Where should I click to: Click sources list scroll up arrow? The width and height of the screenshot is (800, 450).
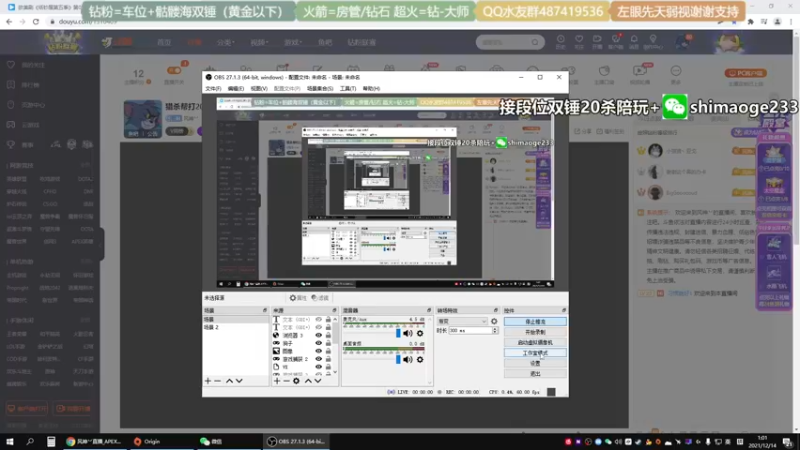click(335, 319)
